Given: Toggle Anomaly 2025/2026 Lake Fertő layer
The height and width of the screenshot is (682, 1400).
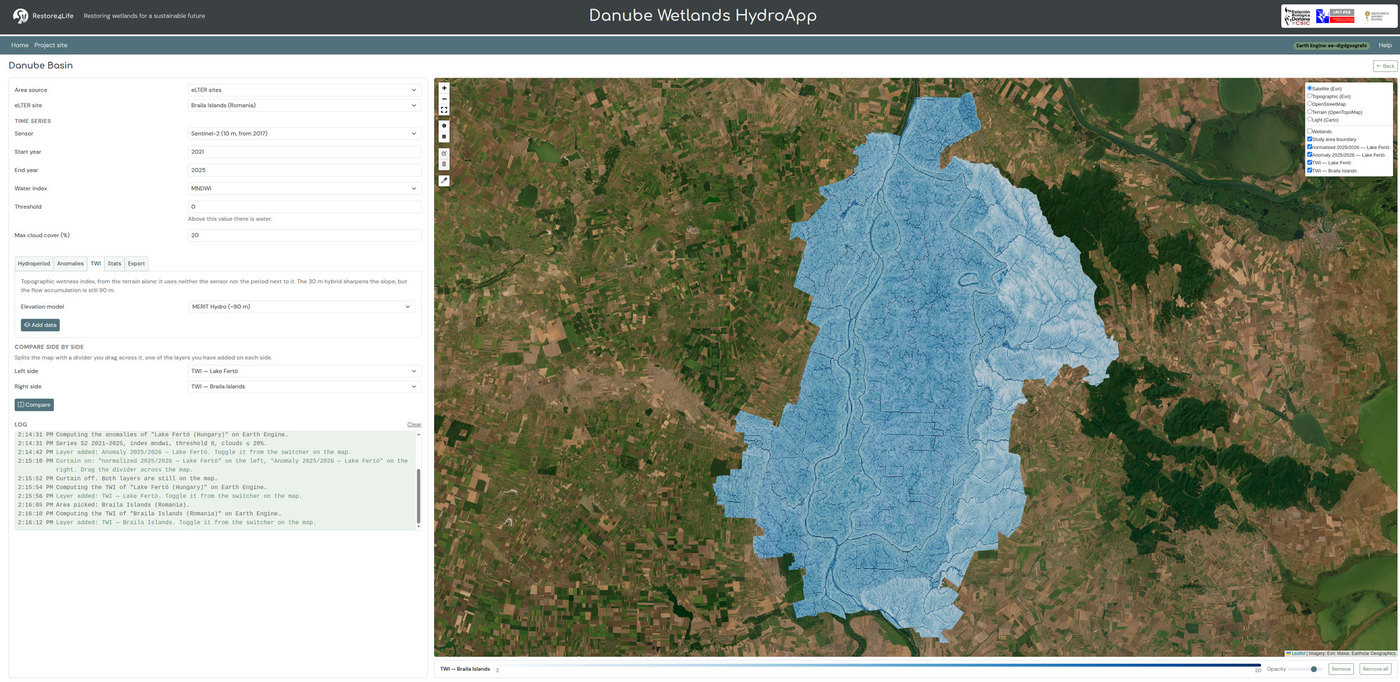Looking at the screenshot, I should (1310, 155).
